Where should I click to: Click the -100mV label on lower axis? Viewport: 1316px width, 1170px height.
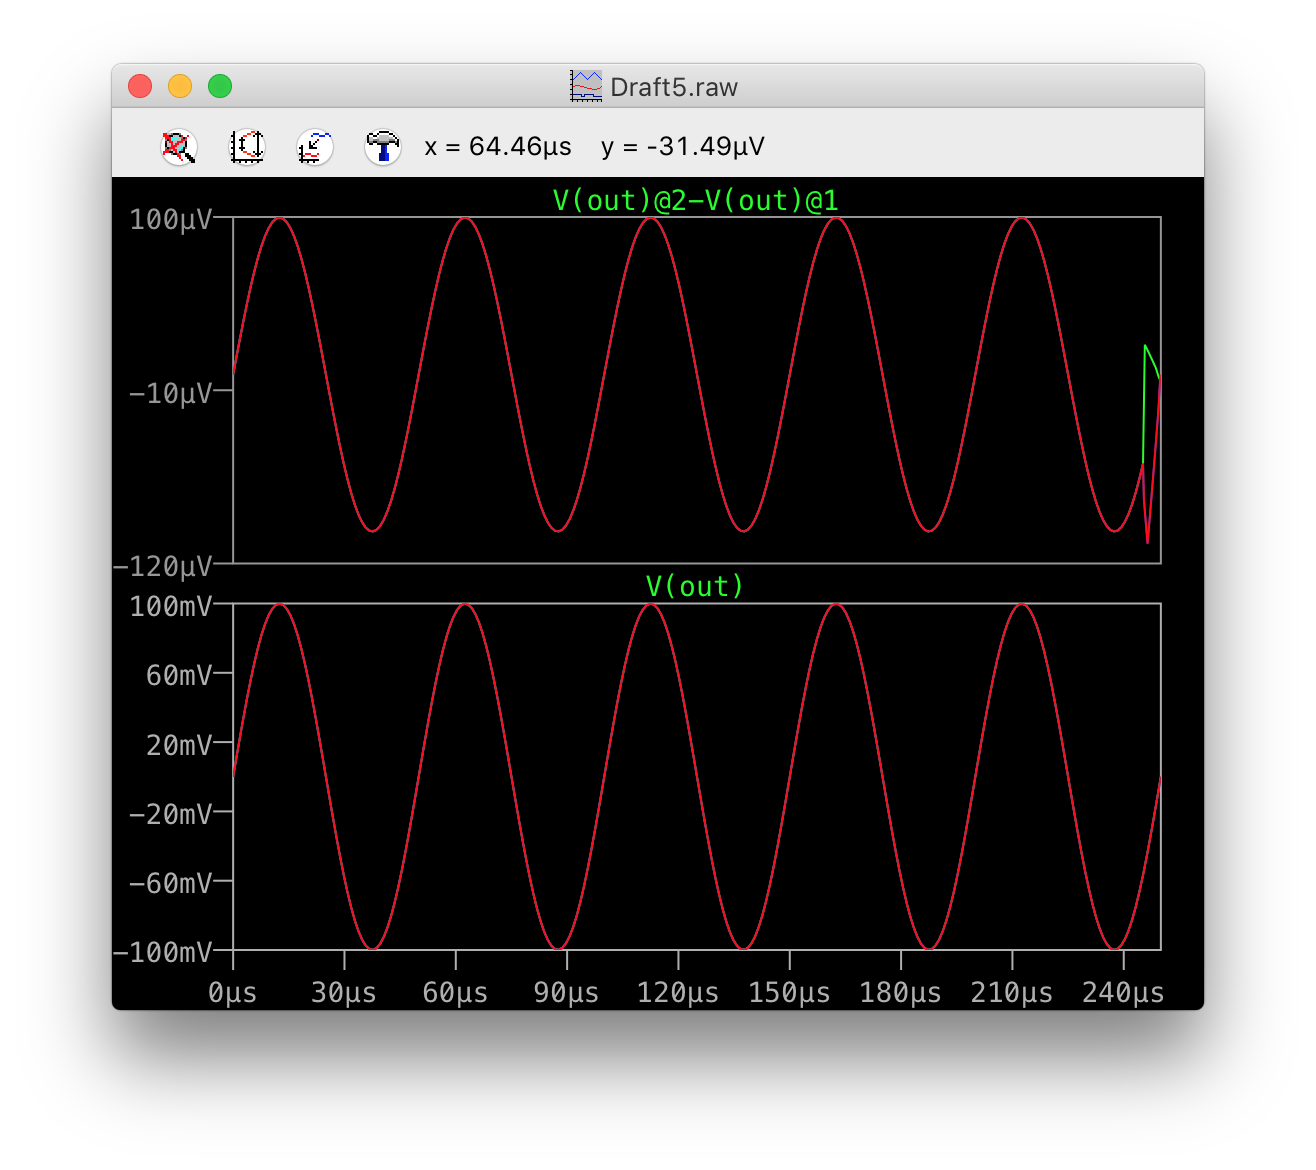point(162,952)
